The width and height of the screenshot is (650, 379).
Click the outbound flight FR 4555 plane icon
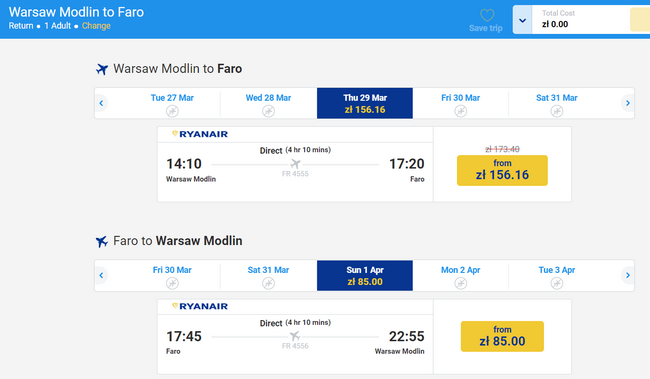pyautogui.click(x=295, y=164)
